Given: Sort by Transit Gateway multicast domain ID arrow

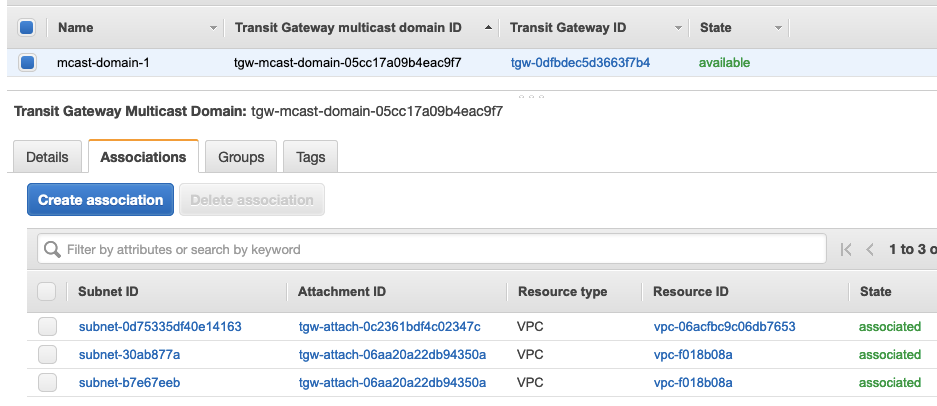Looking at the screenshot, I should pyautogui.click(x=488, y=28).
